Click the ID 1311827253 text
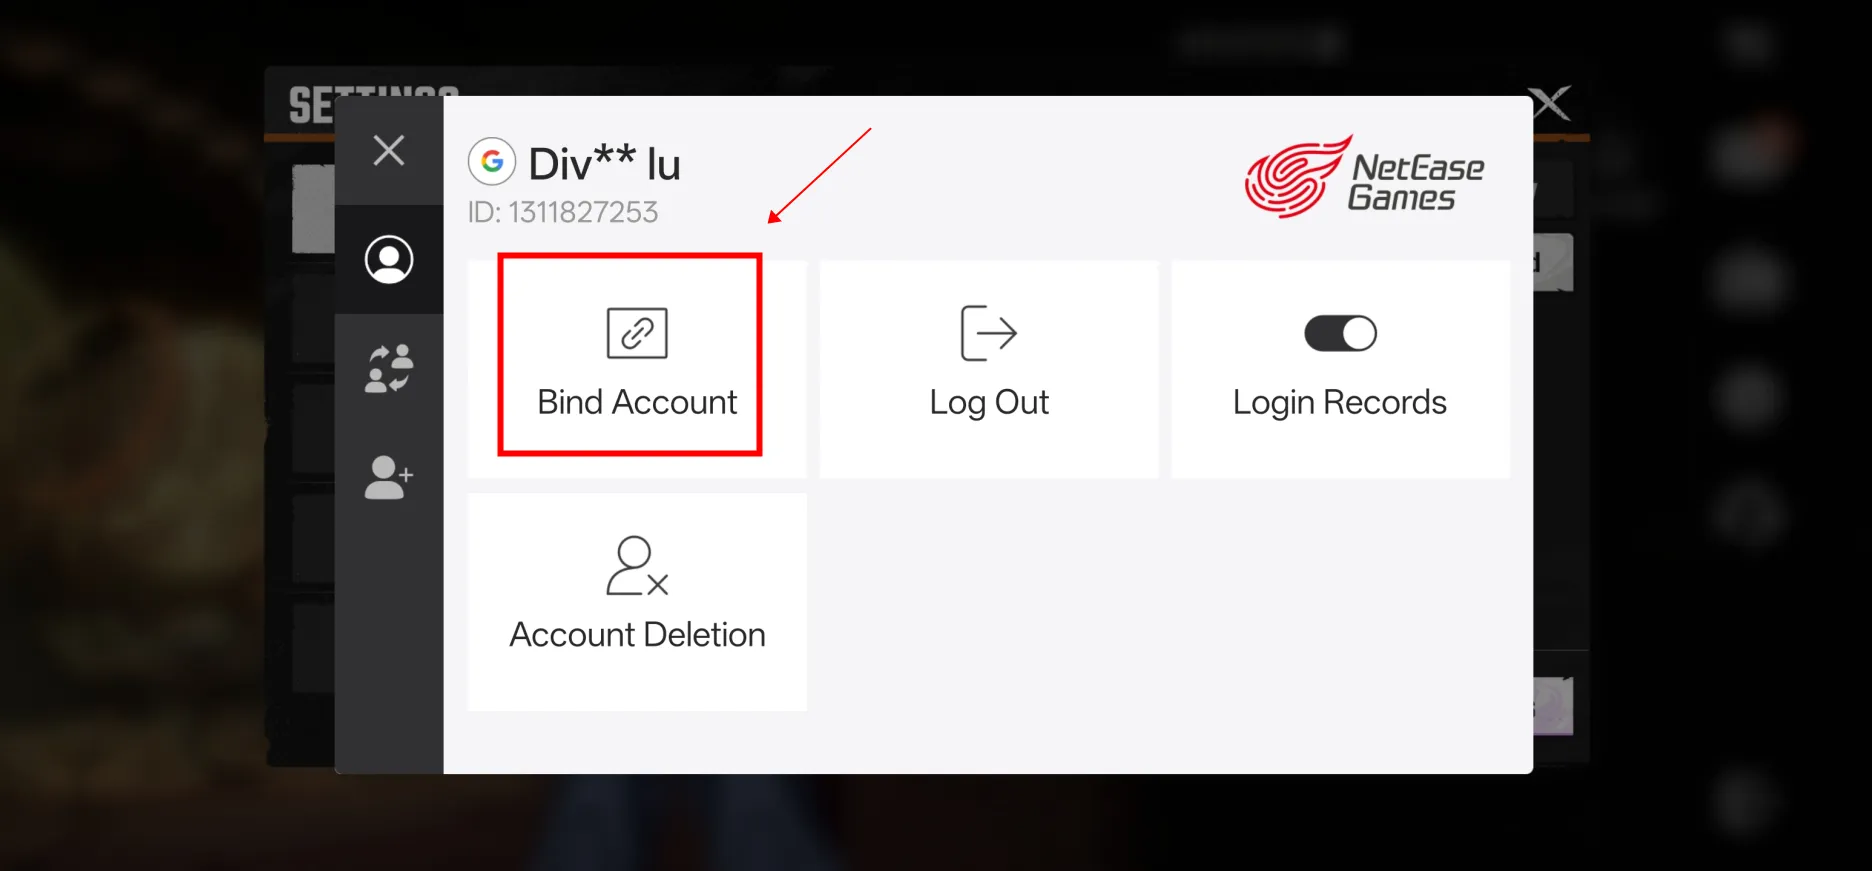Viewport: 1872px width, 871px height. (563, 212)
